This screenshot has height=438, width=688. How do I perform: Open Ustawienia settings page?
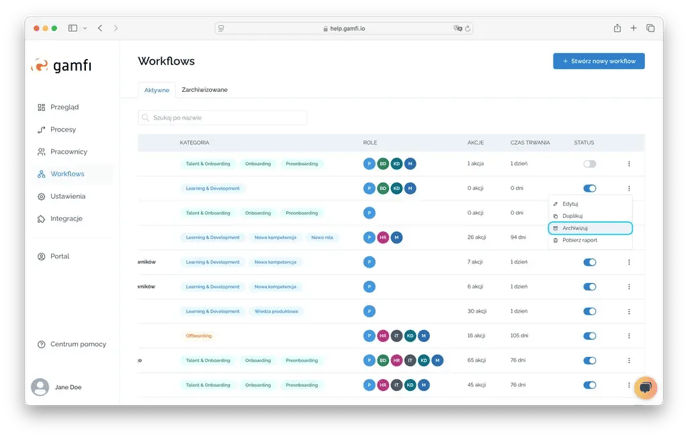(67, 196)
